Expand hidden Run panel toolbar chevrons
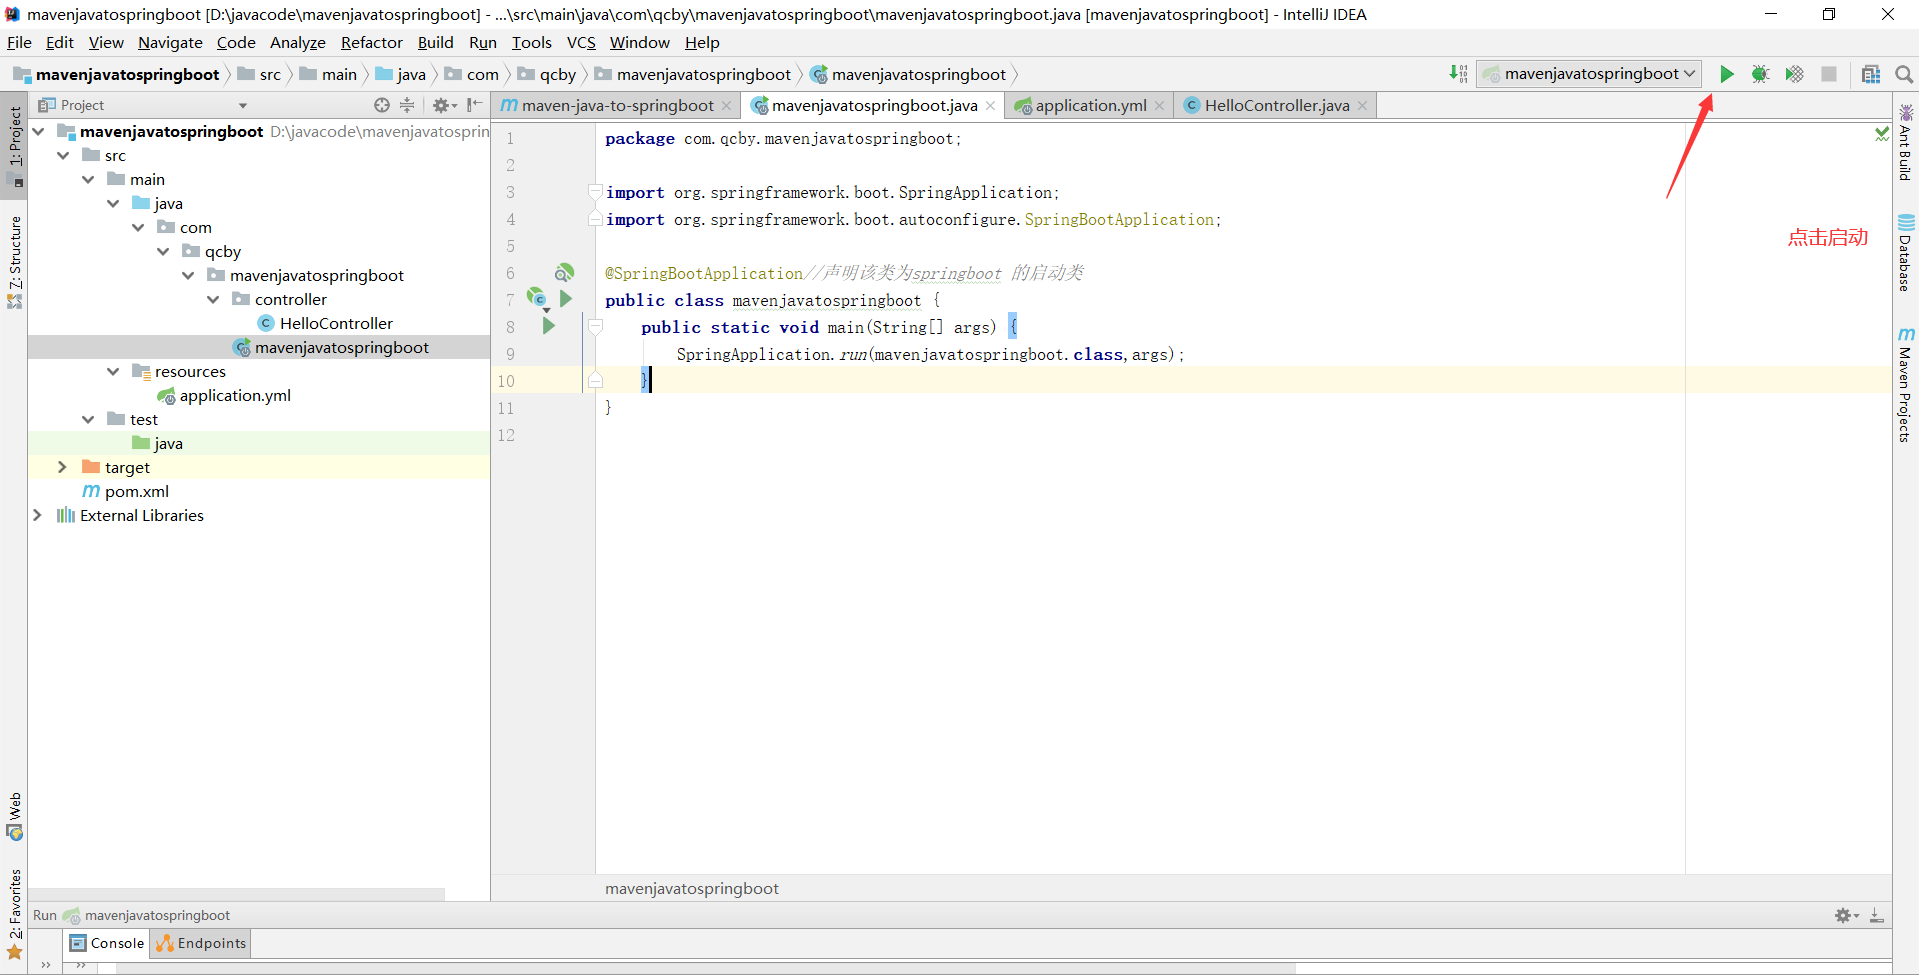Viewport: 1919px width, 975px height. pyautogui.click(x=46, y=965)
